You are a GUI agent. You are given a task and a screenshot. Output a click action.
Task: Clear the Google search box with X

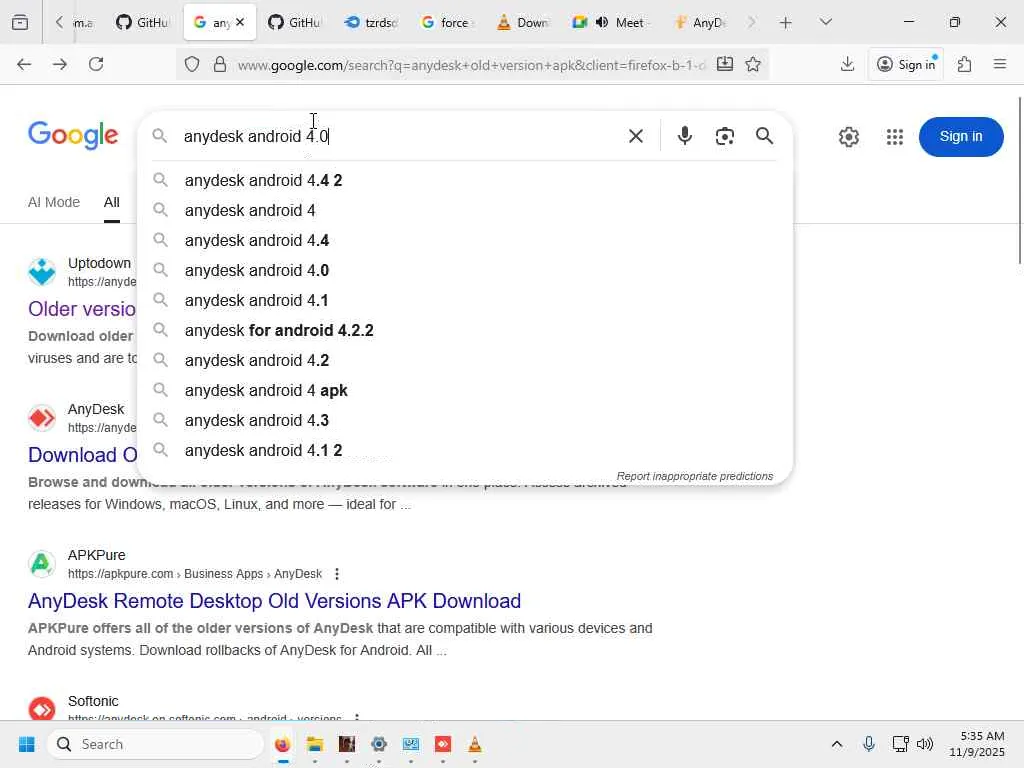(635, 136)
